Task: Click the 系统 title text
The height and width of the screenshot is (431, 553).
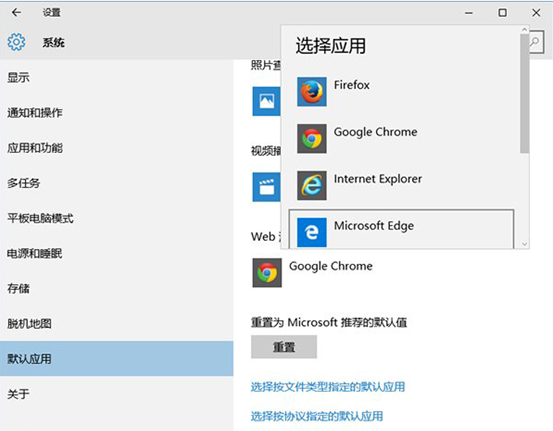Action: 53,43
